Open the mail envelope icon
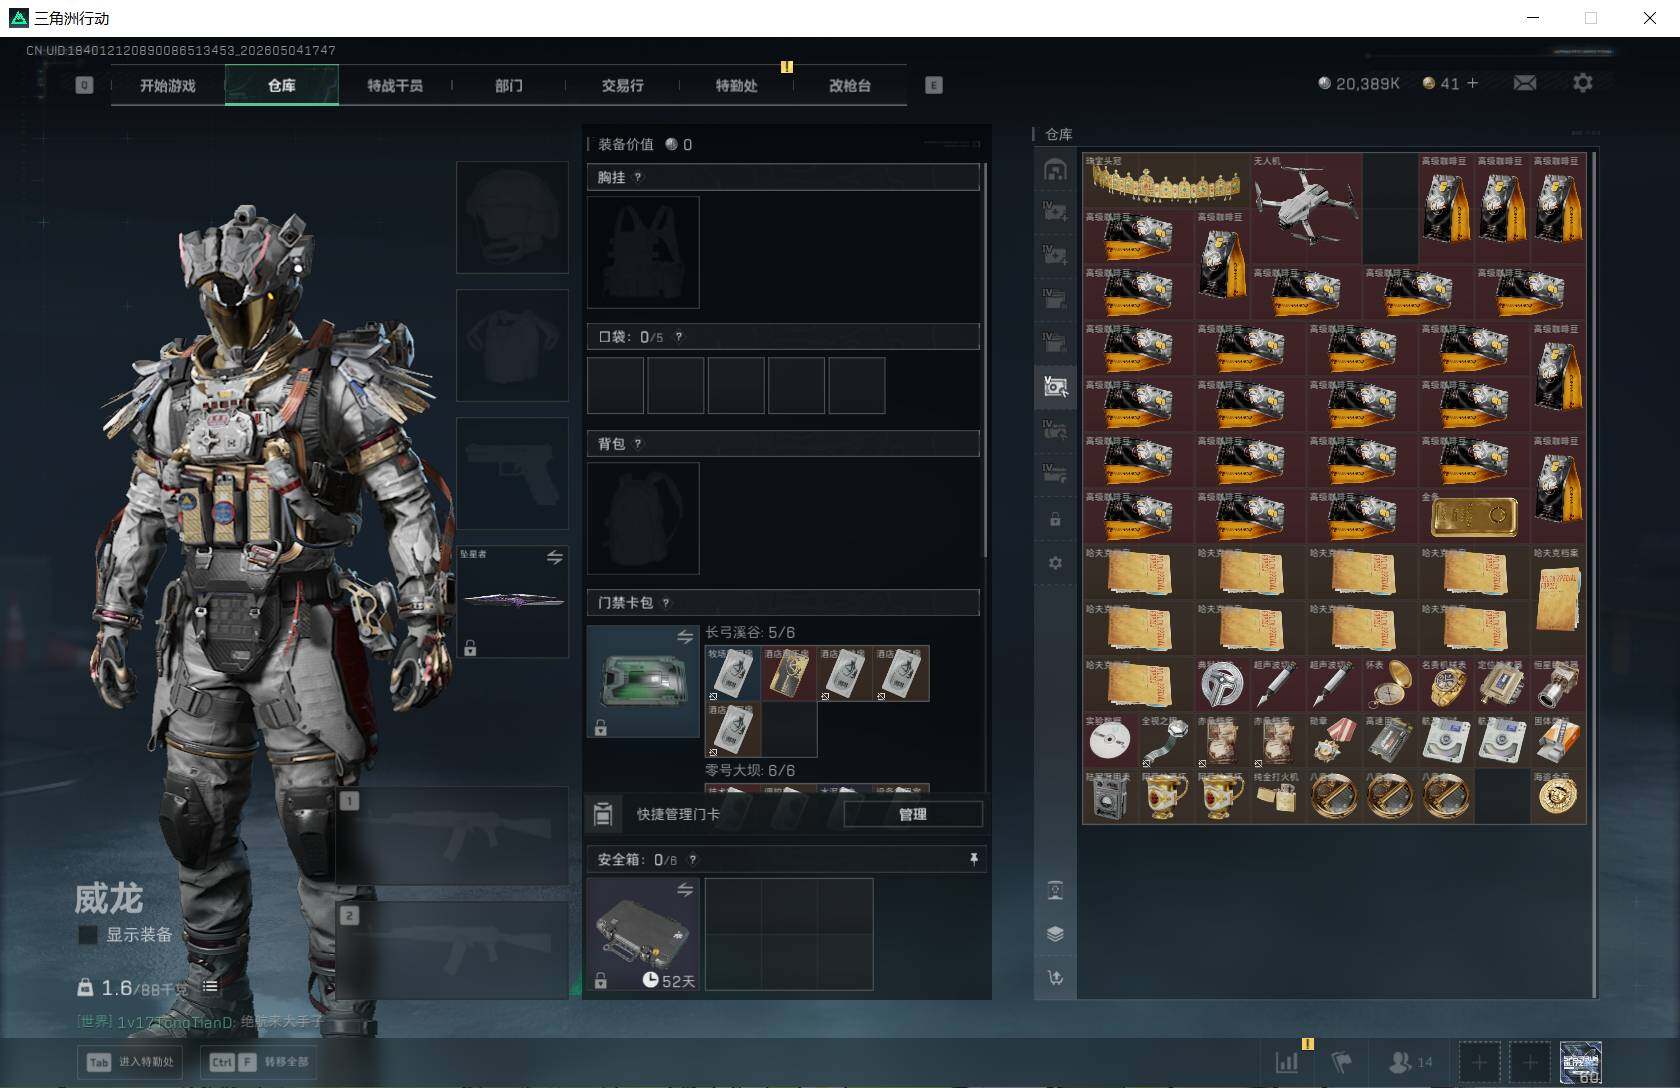1680x1088 pixels. pyautogui.click(x=1525, y=83)
